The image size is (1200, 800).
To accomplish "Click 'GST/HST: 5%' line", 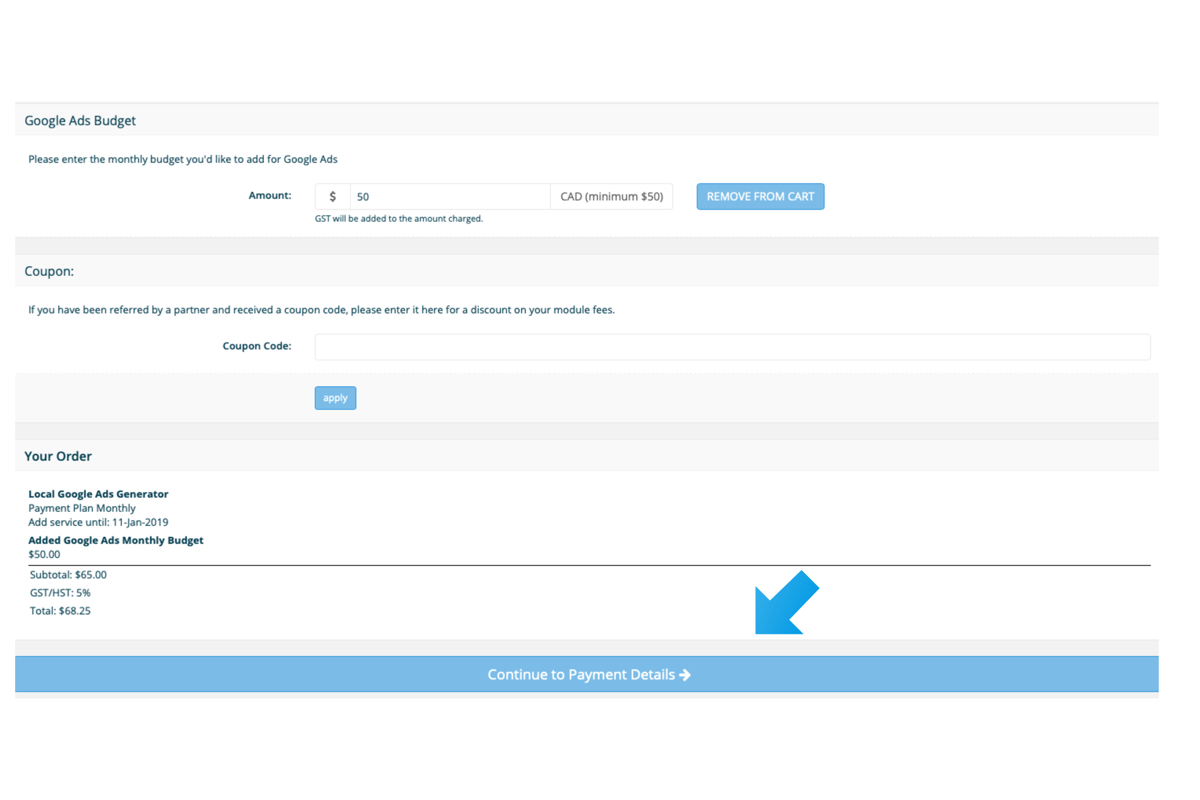I will point(60,593).
